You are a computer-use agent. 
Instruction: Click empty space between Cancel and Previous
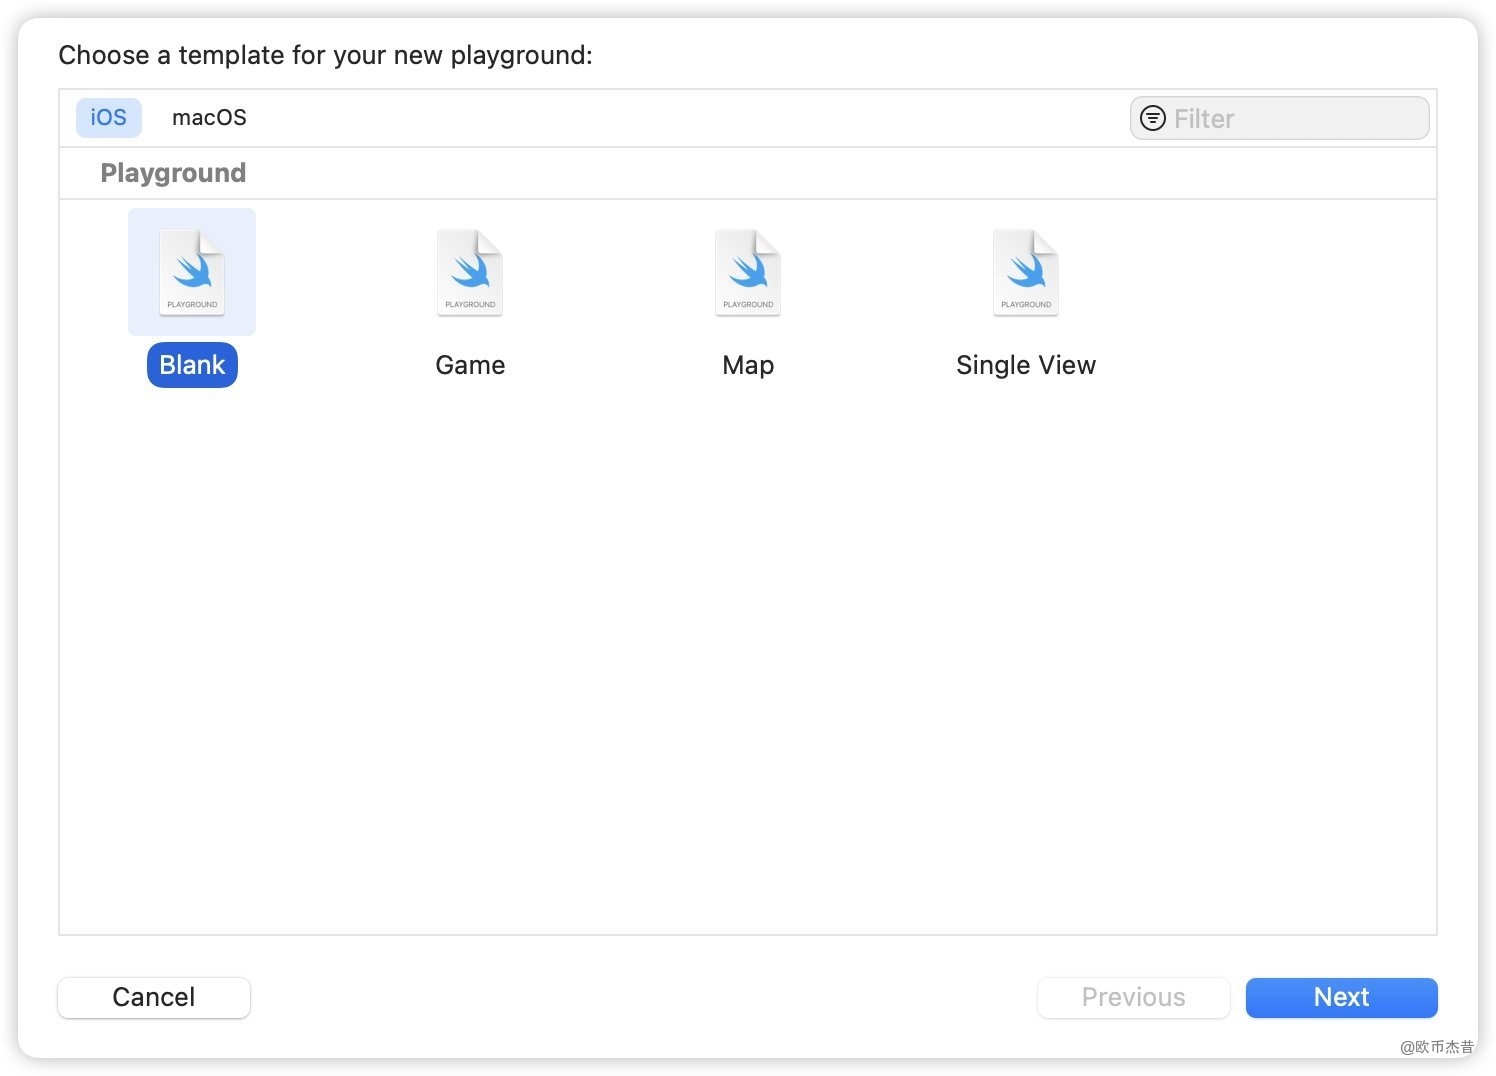[640, 997]
